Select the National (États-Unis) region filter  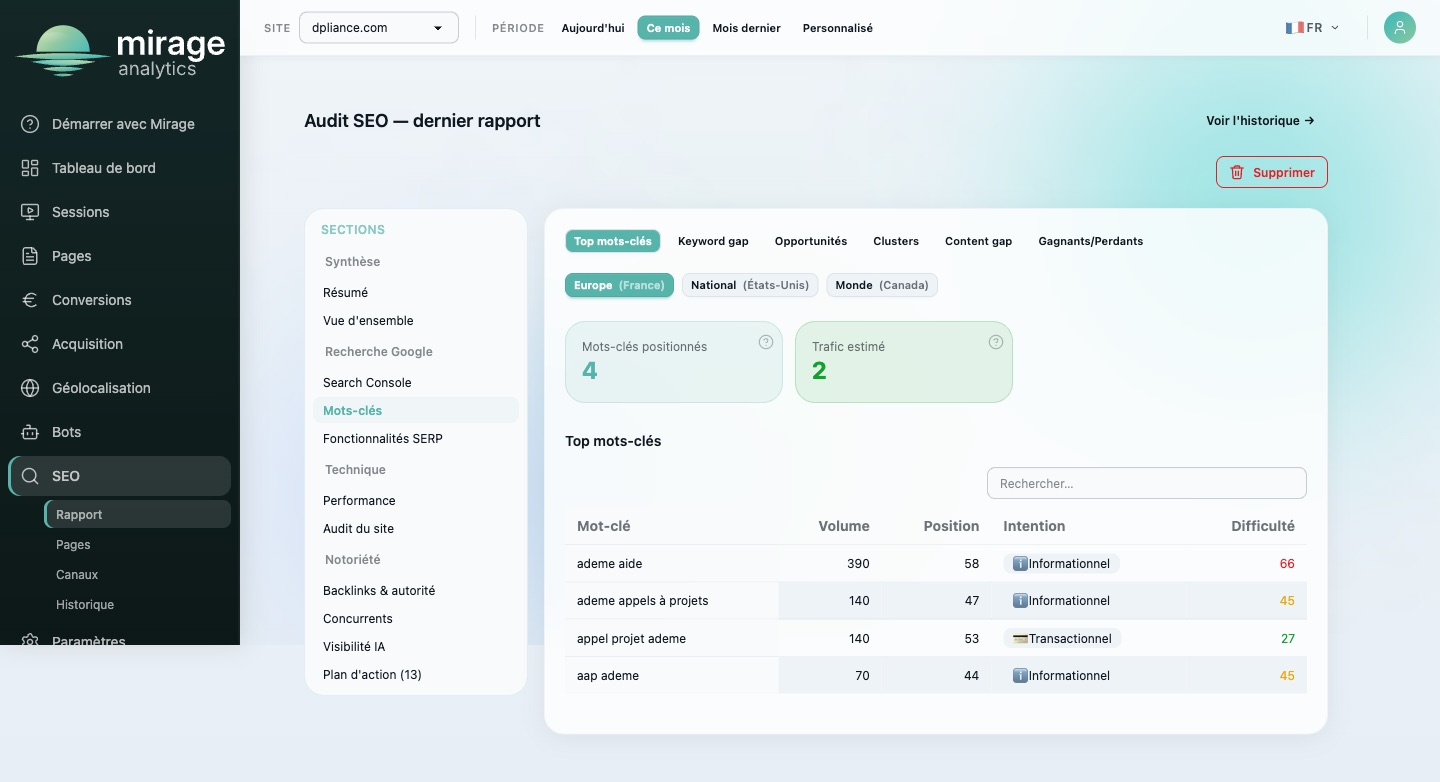[750, 285]
